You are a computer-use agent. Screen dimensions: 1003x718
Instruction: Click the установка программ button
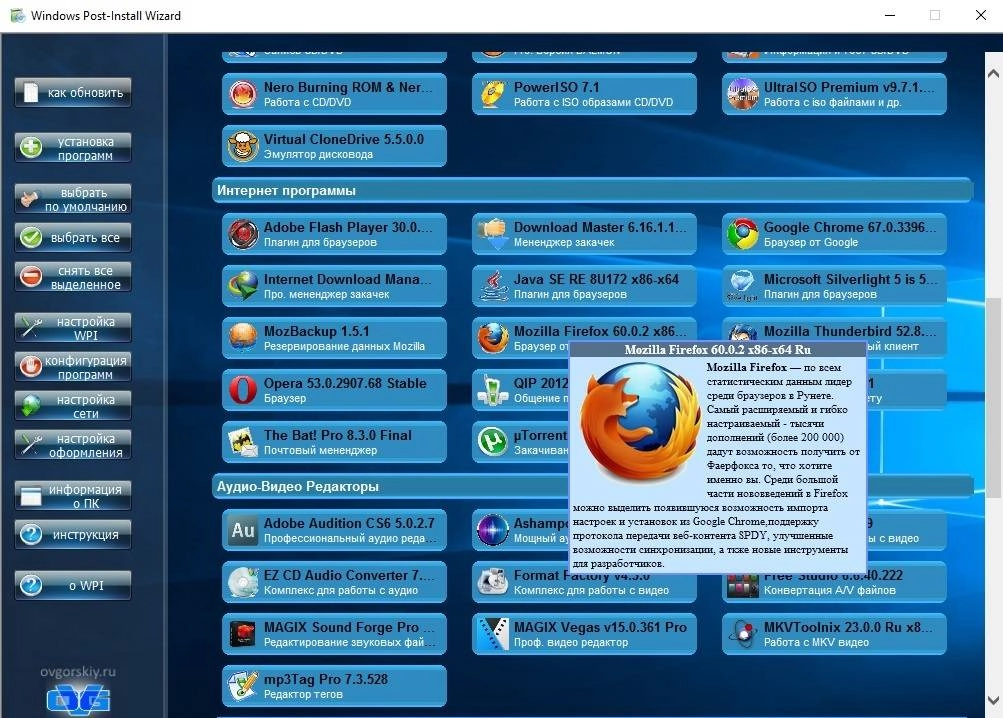(x=73, y=148)
